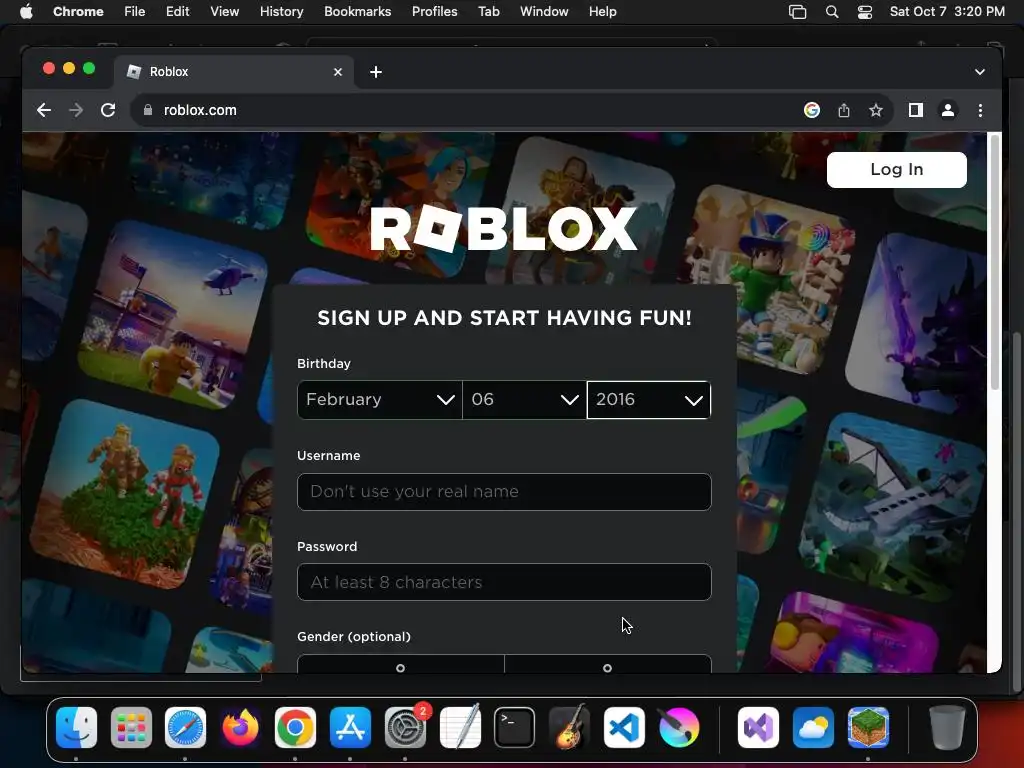
Task: Open App Store from the Dock
Action: point(350,727)
